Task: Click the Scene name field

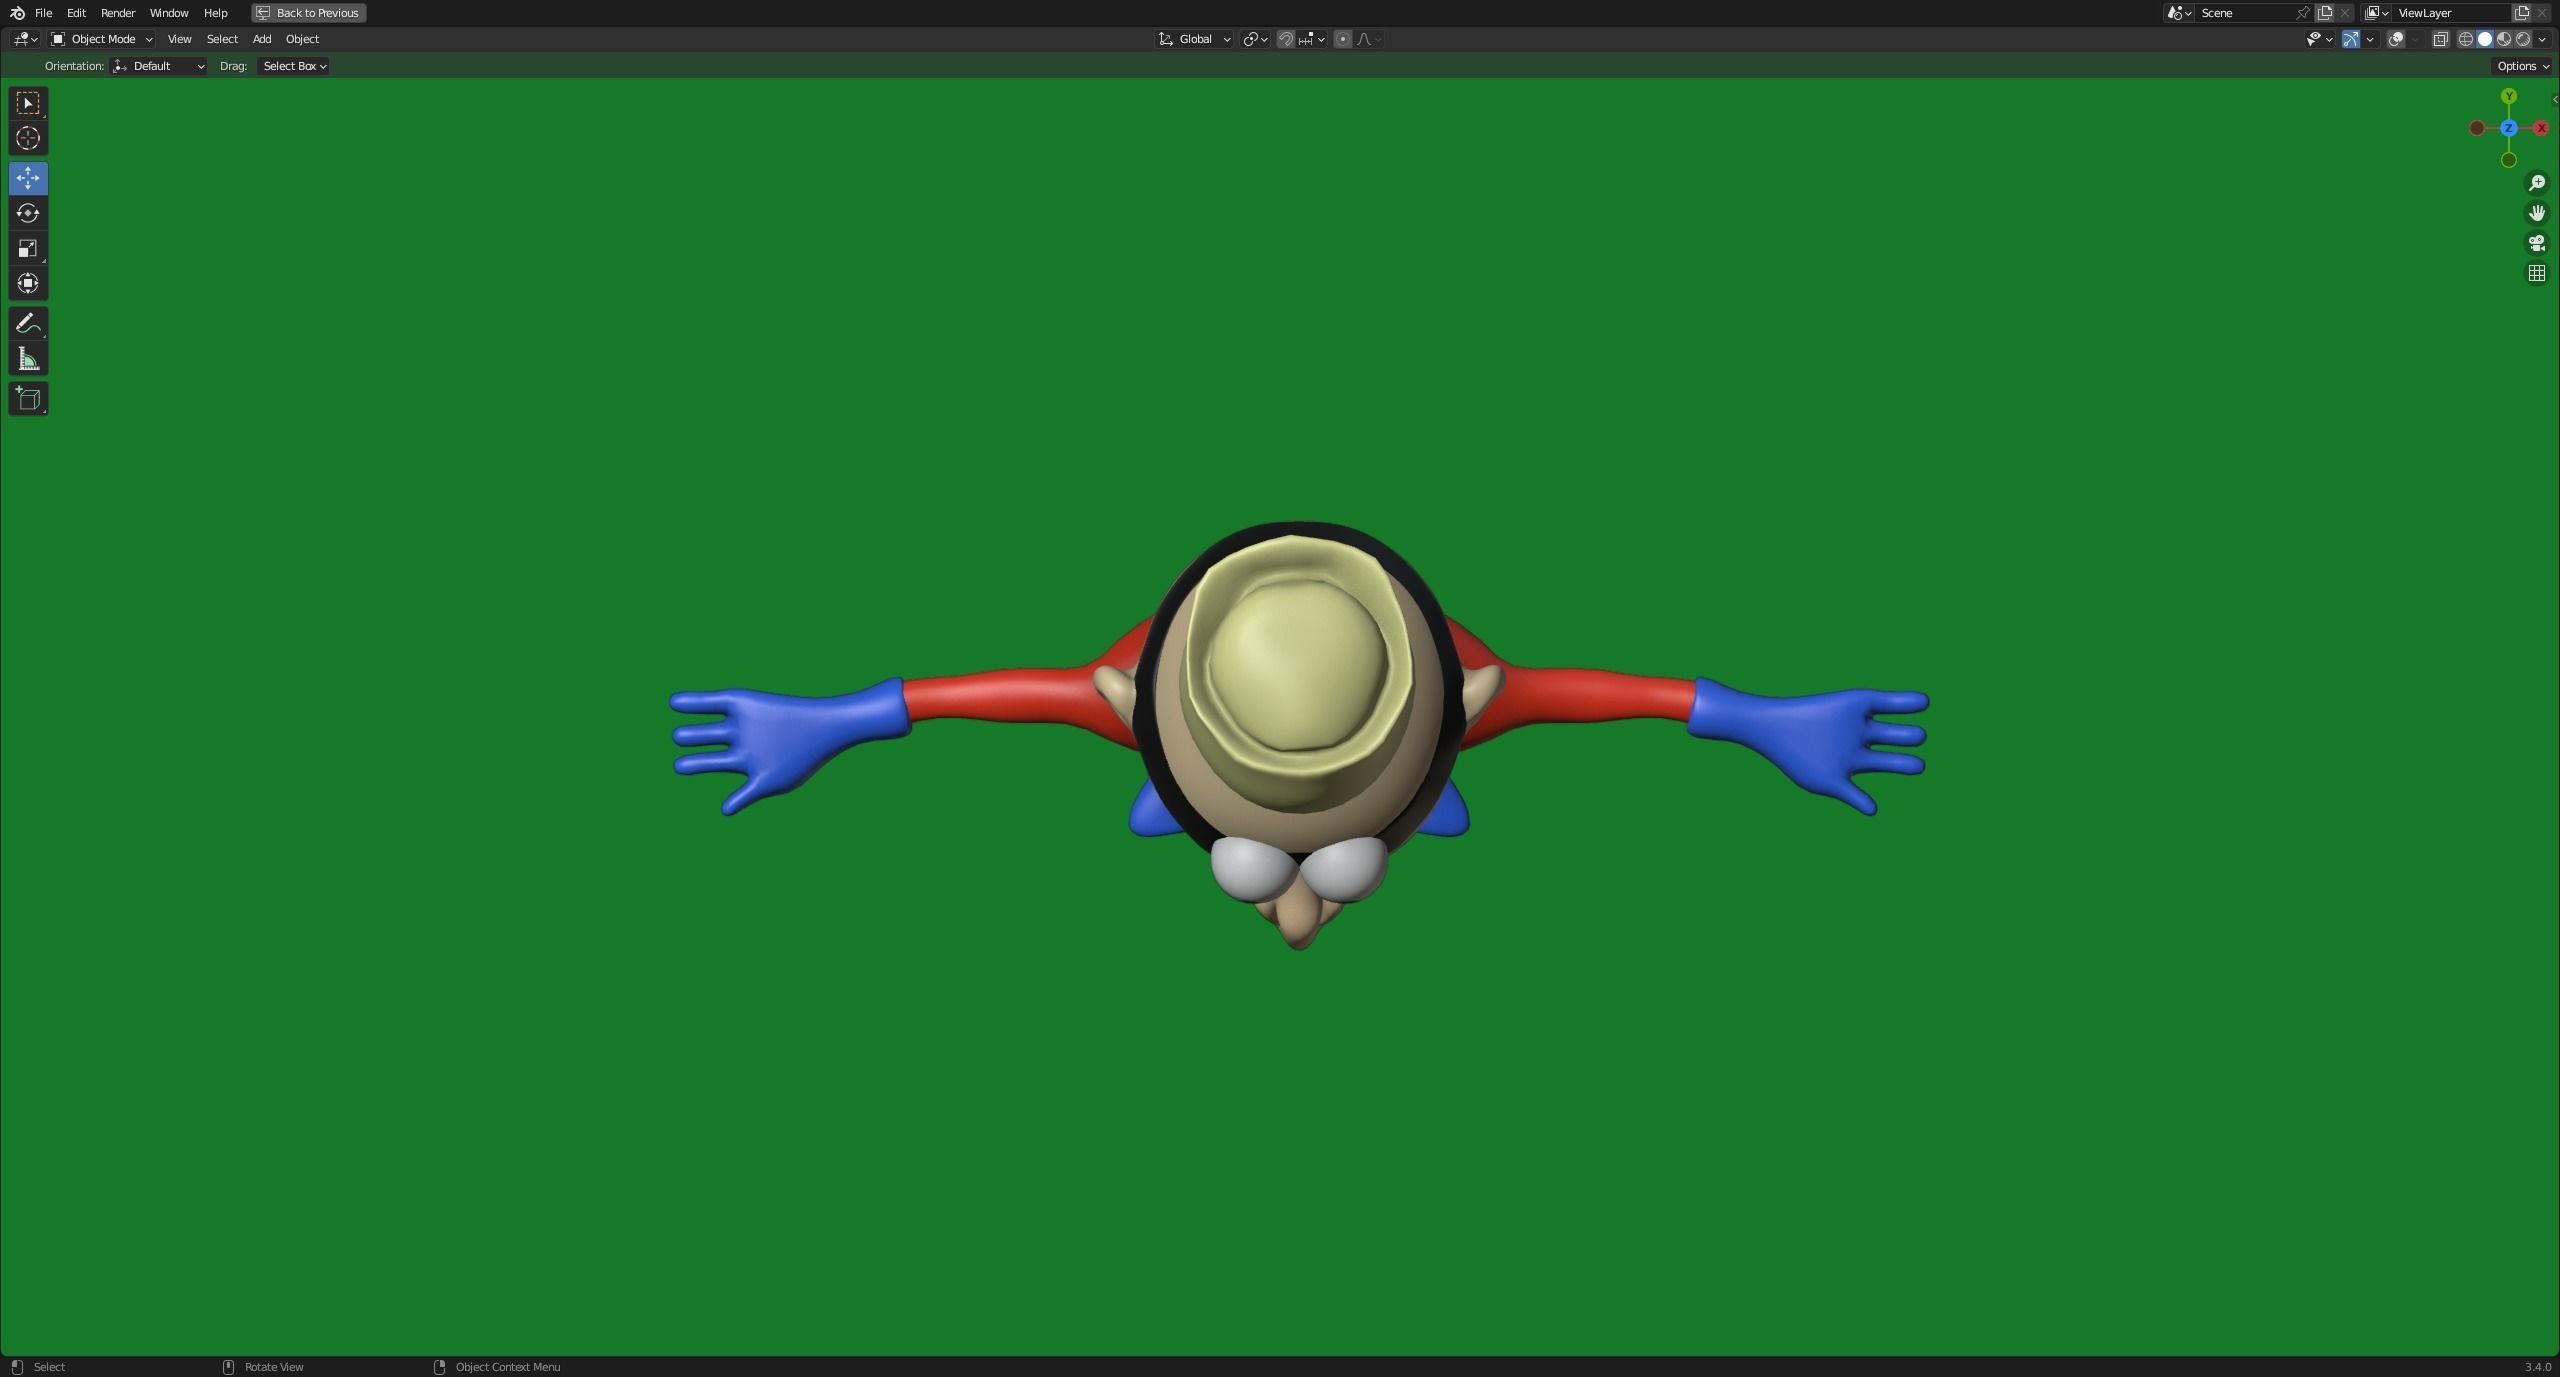Action: click(x=2244, y=13)
